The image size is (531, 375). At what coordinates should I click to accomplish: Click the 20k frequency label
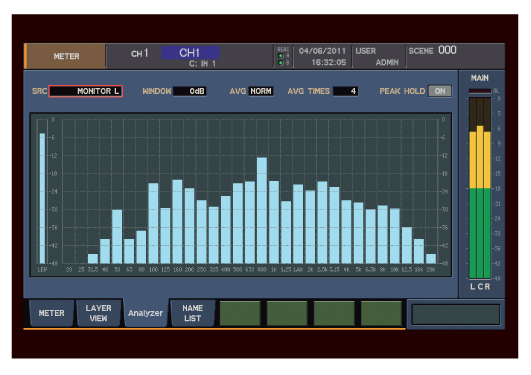[431, 270]
